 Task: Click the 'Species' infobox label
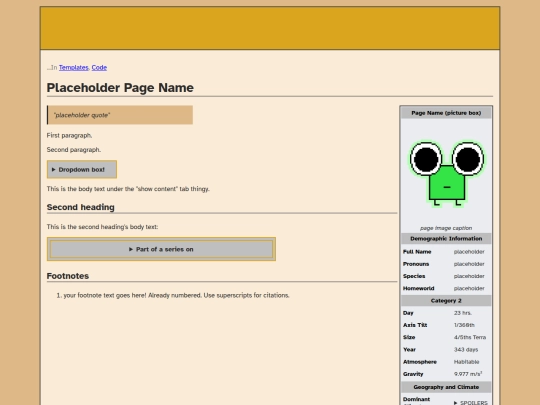coord(414,276)
